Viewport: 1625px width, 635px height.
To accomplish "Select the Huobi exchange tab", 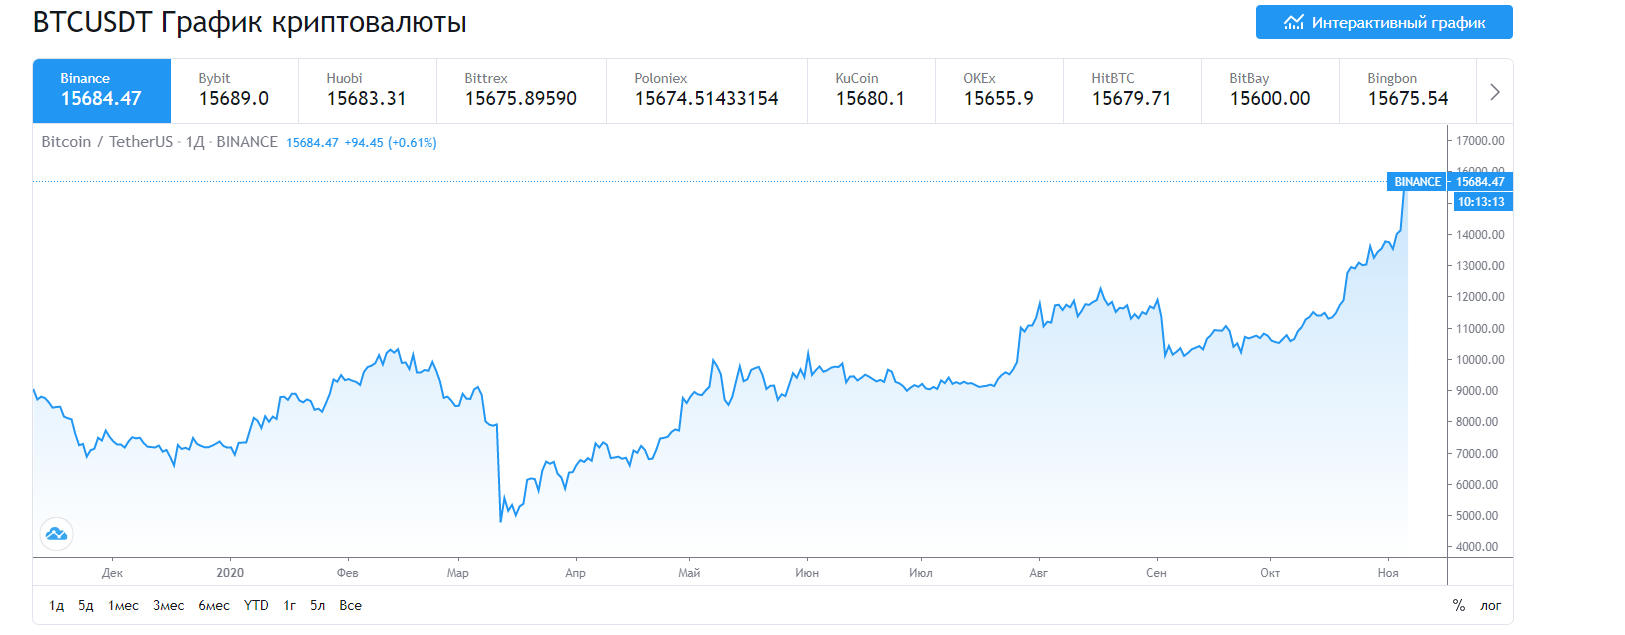I will [x=367, y=90].
